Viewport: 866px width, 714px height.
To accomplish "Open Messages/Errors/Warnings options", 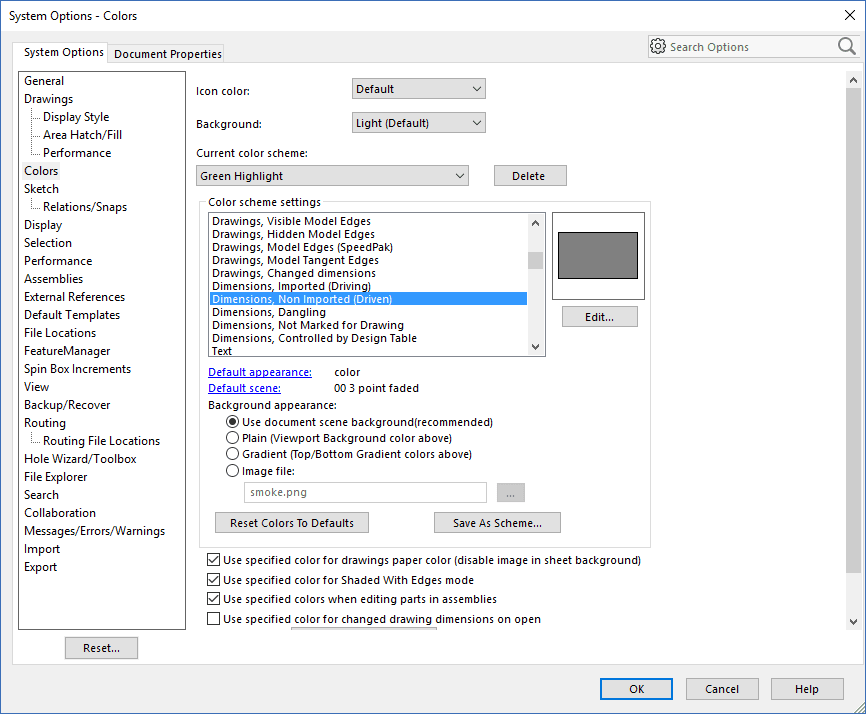I will click(x=94, y=531).
